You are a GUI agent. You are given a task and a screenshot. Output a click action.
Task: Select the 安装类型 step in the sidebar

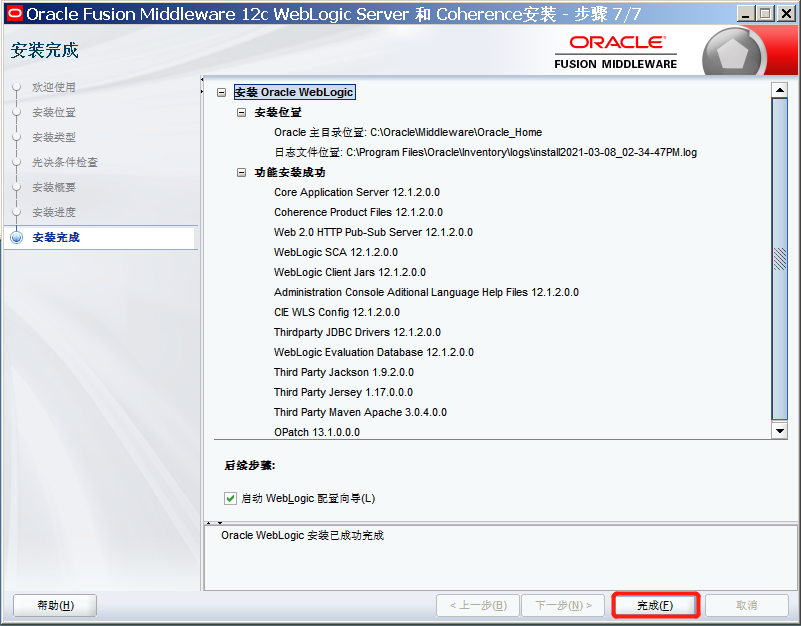(x=54, y=137)
